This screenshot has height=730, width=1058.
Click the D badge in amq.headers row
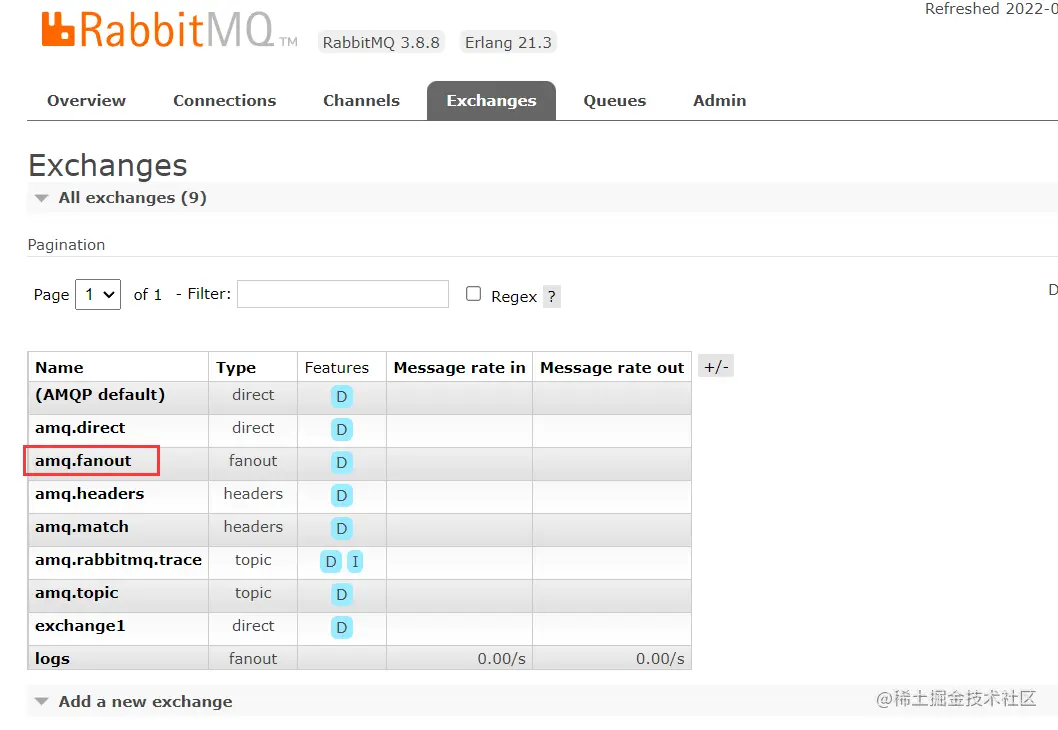click(x=341, y=495)
